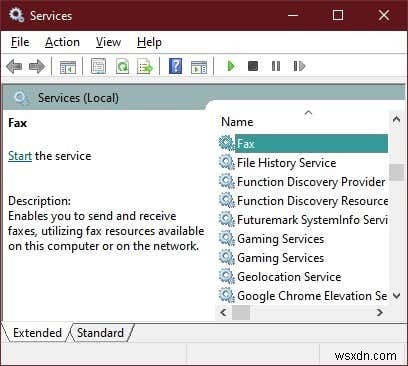Open the Help menu
Screen dimensions: 408x366
[149, 42]
